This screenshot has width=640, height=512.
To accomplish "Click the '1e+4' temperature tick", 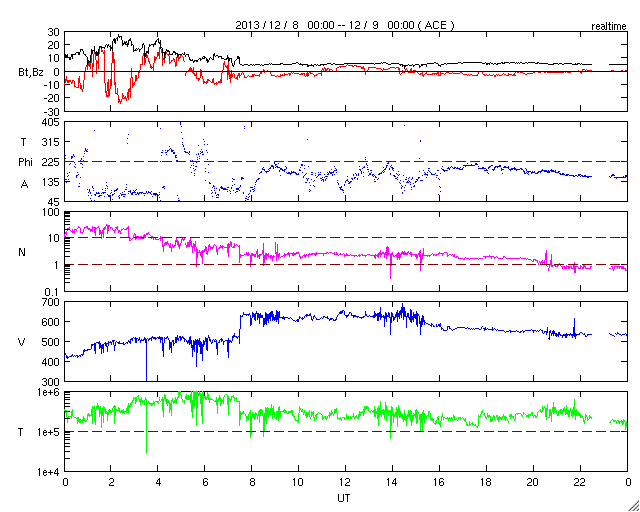I will (x=48, y=472).
